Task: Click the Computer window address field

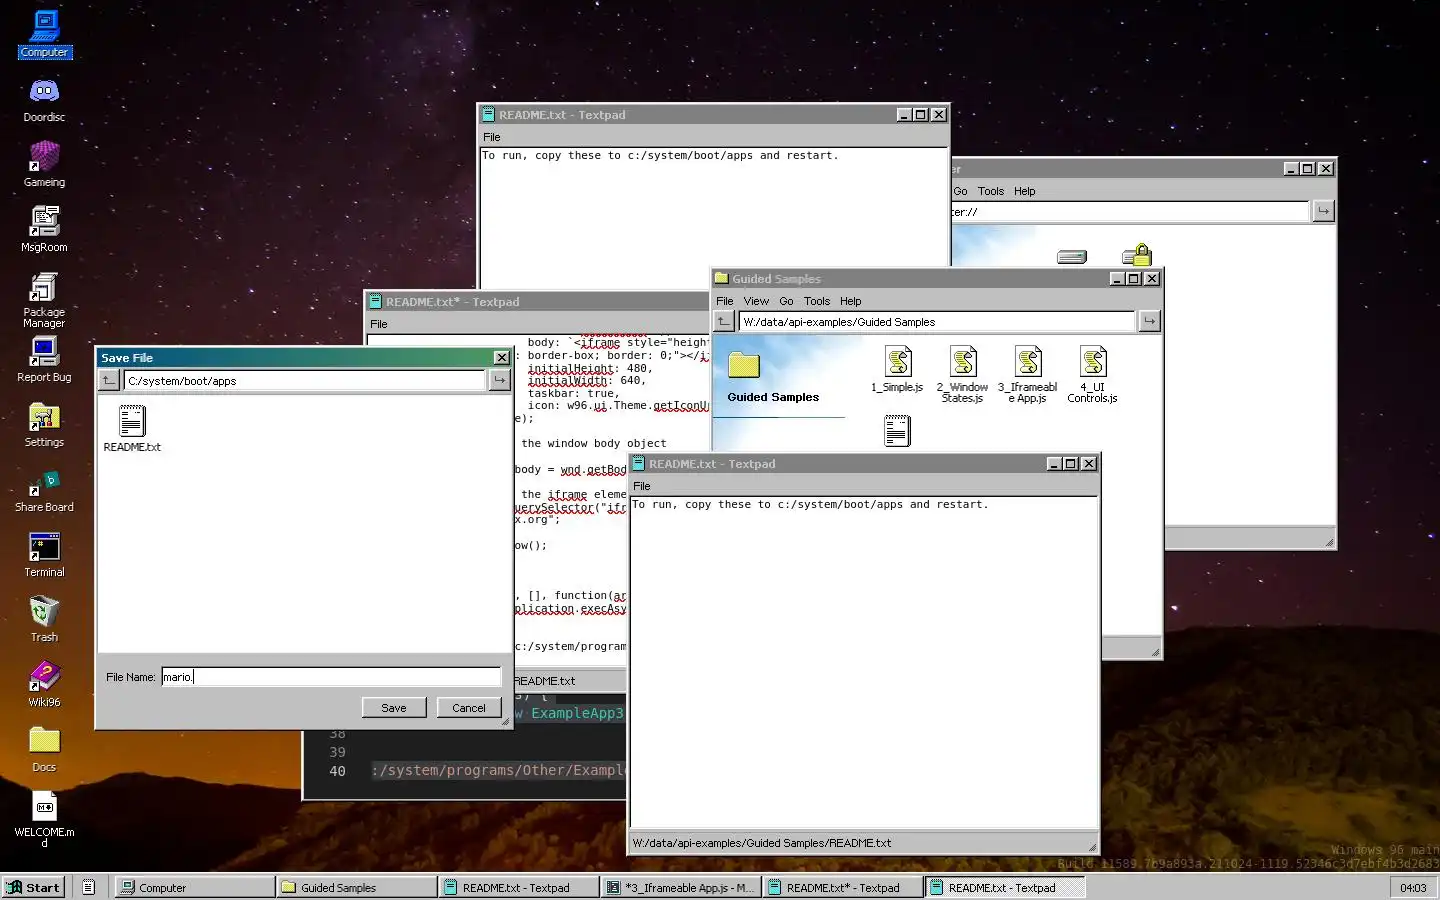Action: tap(1130, 212)
